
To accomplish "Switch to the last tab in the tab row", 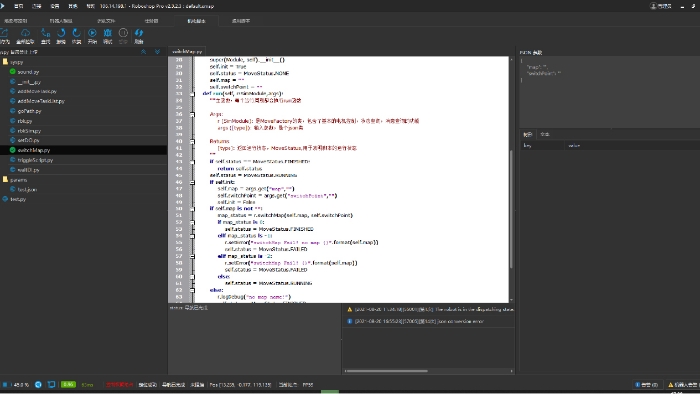I will [x=241, y=21].
